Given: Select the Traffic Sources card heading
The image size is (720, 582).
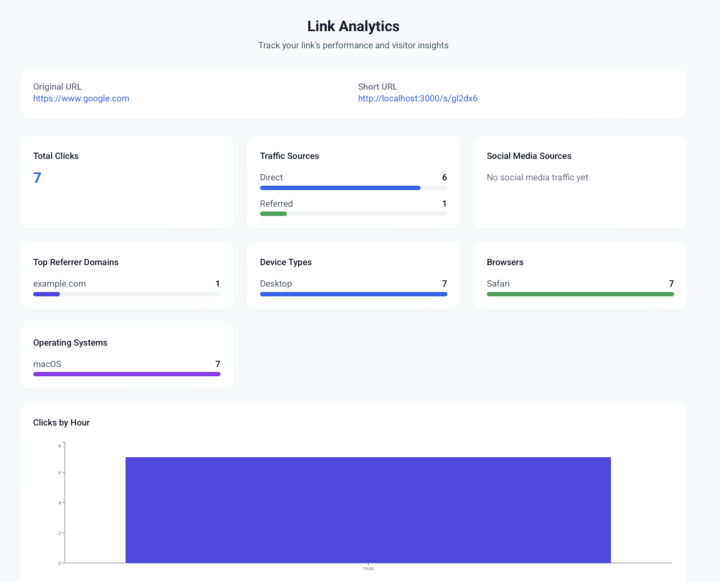Looking at the screenshot, I should (x=289, y=156).
